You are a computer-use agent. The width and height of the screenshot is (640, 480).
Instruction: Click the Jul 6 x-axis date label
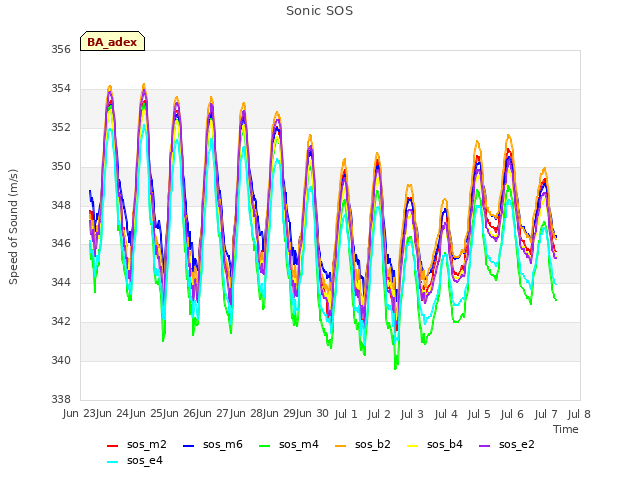(512, 415)
